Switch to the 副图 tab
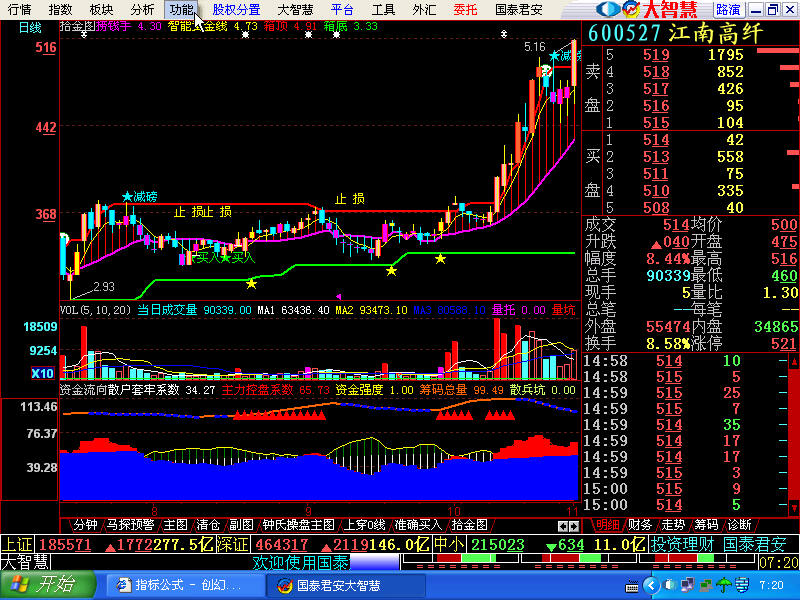The width and height of the screenshot is (800, 600). pyautogui.click(x=241, y=524)
